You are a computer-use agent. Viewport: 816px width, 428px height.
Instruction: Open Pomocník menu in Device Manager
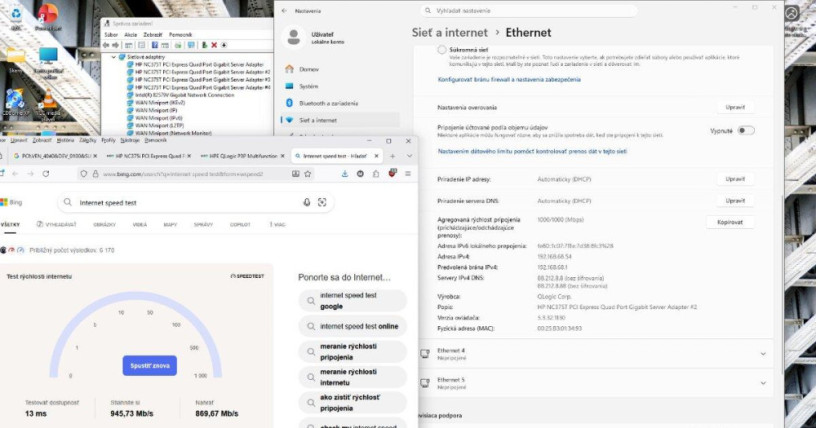[181, 34]
